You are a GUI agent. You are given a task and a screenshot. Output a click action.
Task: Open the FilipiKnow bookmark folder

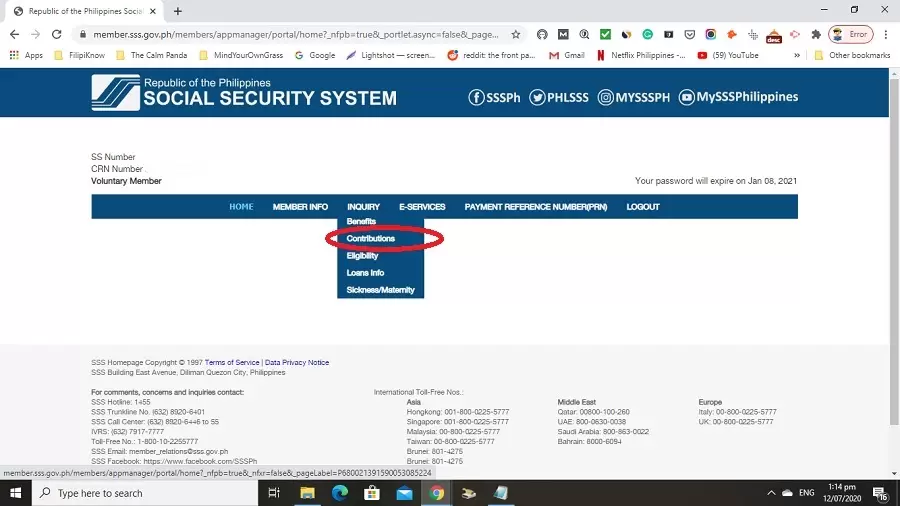tap(79, 55)
